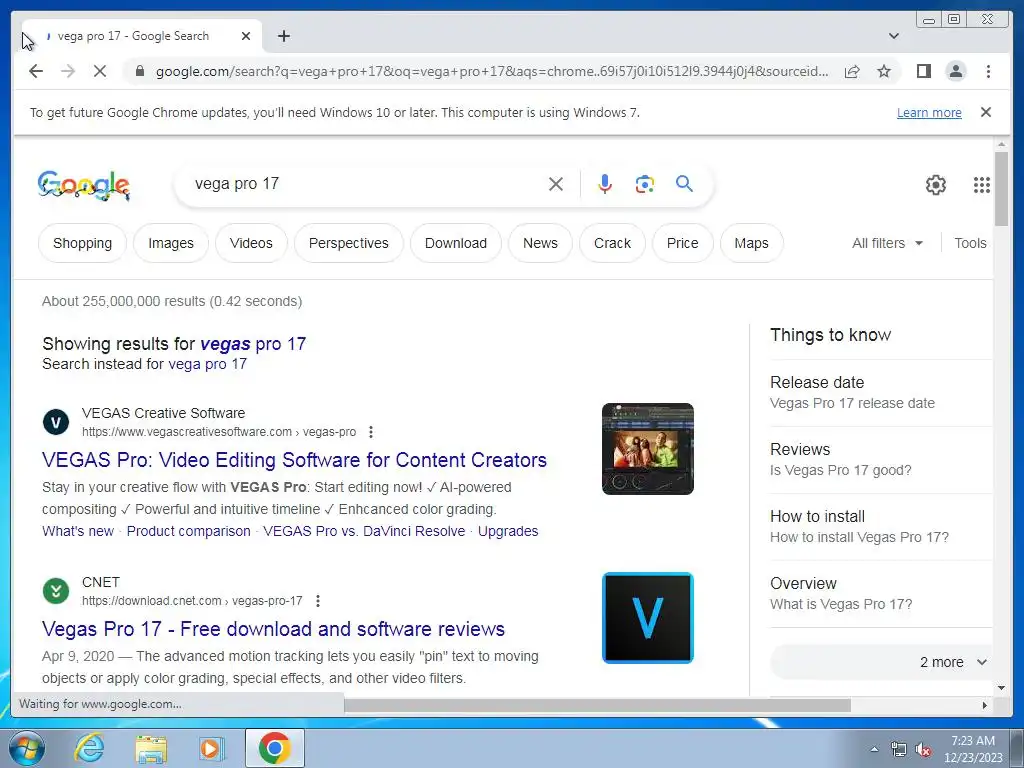Open the Upgrades sitelink
Viewport: 1024px width, 768px height.
point(508,531)
